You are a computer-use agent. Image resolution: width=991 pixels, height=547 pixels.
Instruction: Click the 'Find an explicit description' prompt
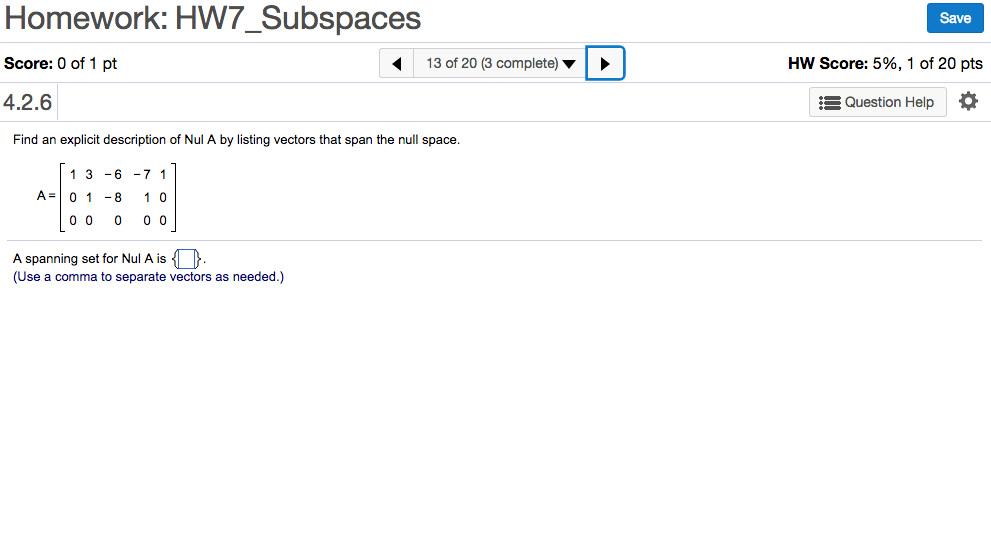[x=236, y=140]
